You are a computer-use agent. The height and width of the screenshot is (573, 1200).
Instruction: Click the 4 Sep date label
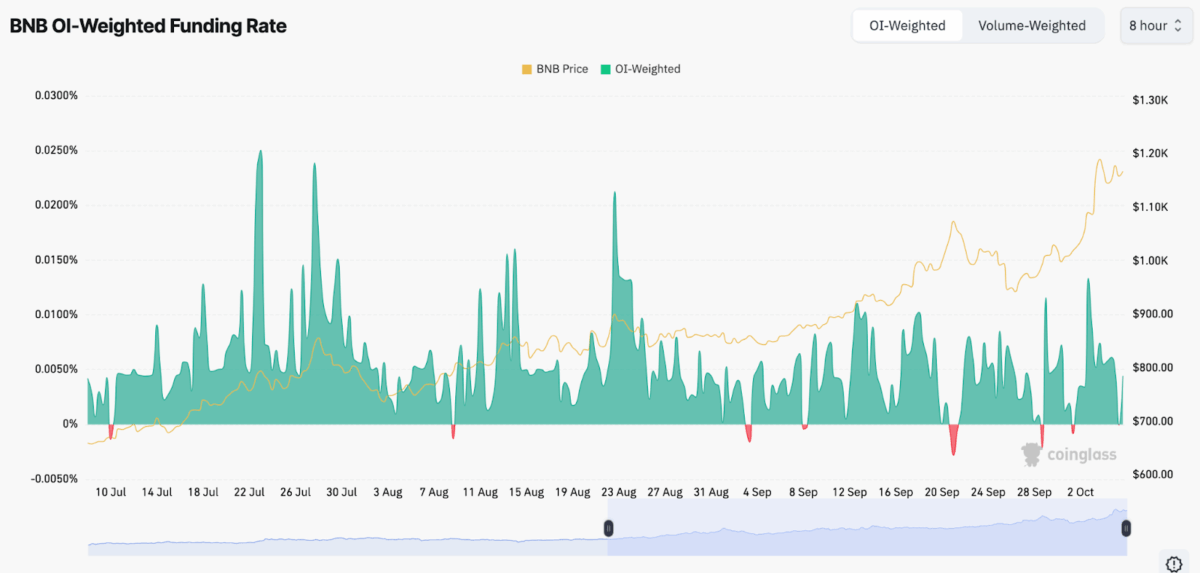[x=757, y=492]
